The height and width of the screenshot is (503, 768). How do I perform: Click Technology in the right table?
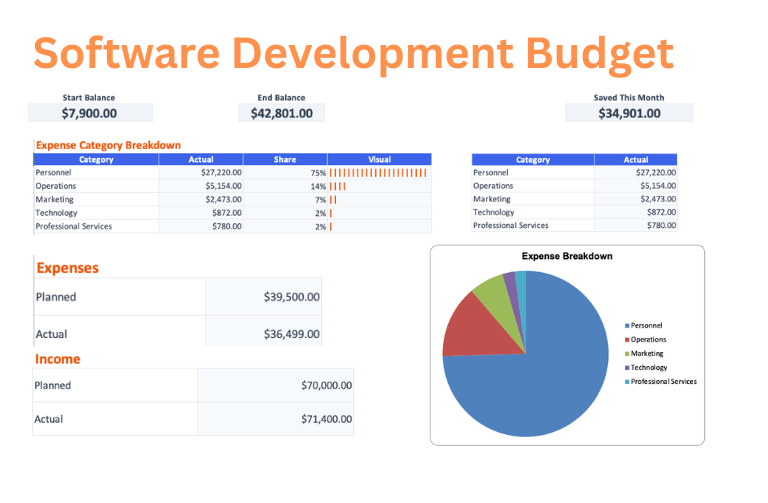(x=494, y=212)
